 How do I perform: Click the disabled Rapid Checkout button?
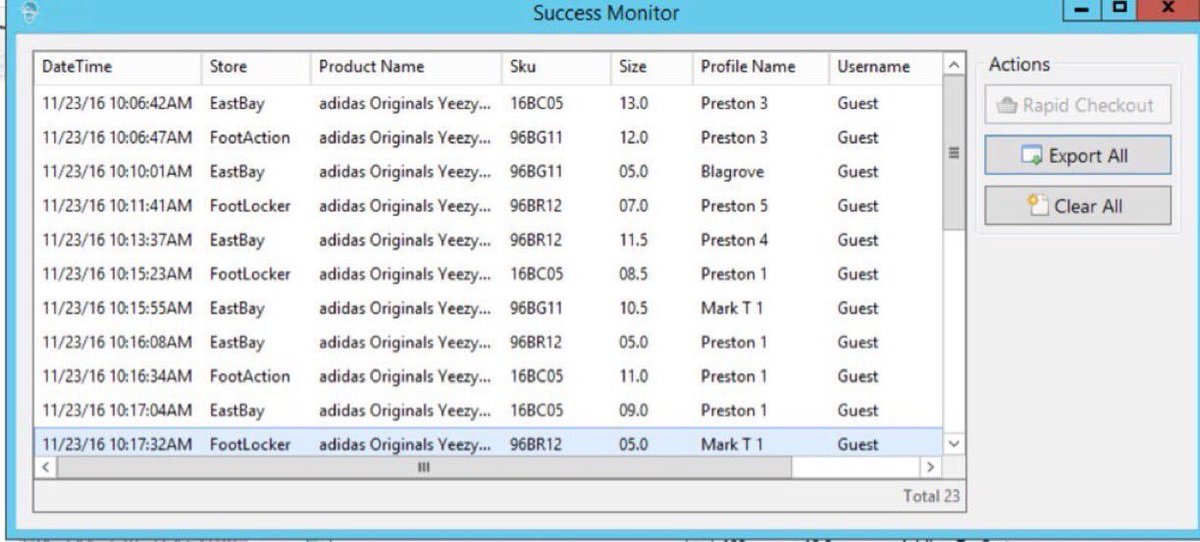coord(1077,105)
